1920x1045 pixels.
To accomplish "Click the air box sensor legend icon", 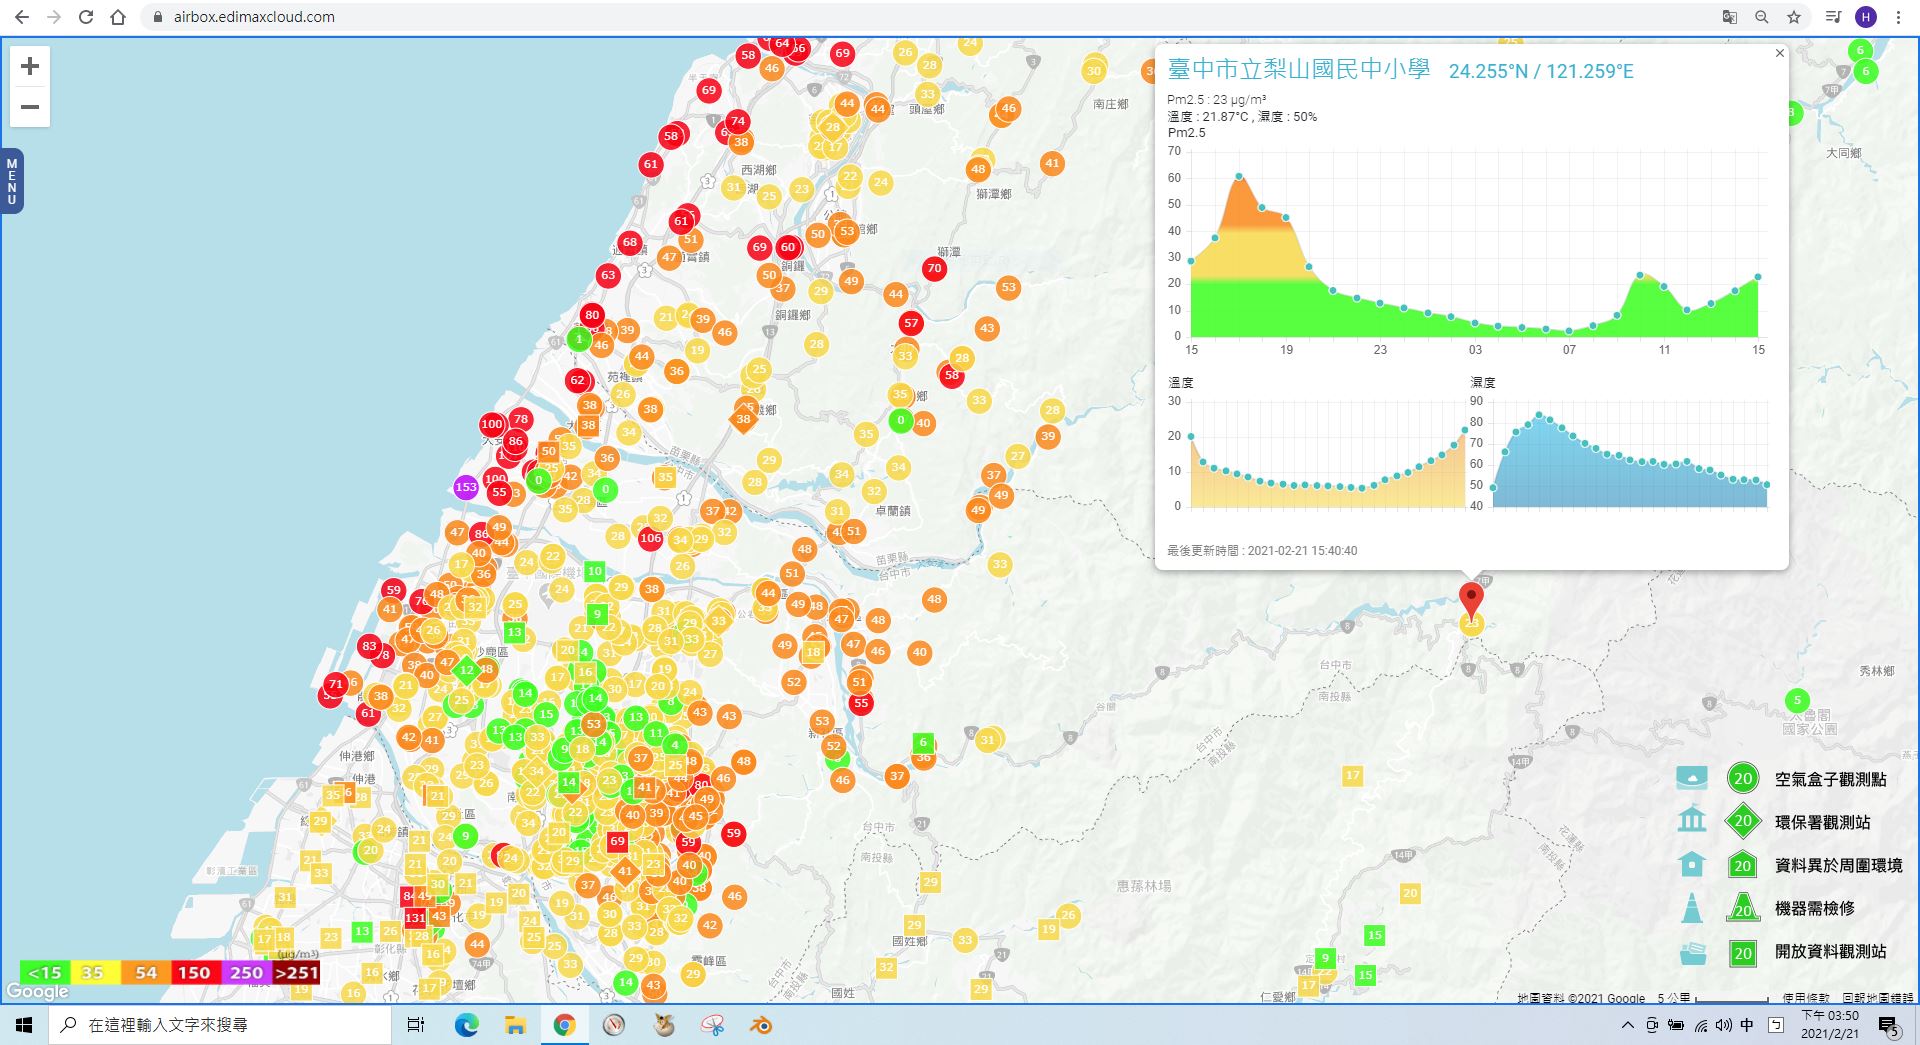I will [1692, 778].
